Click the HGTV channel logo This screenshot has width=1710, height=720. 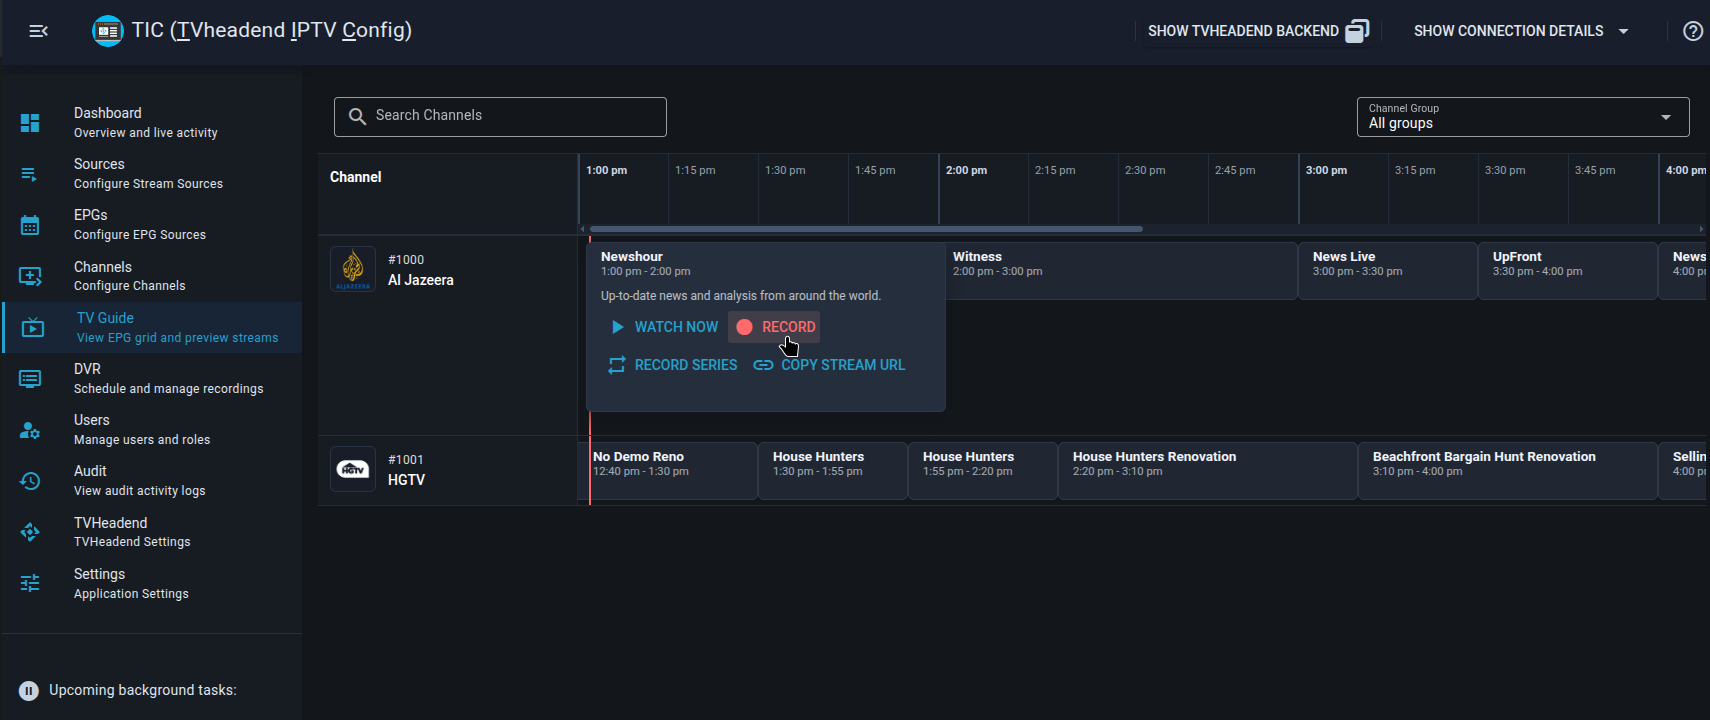[x=353, y=469]
